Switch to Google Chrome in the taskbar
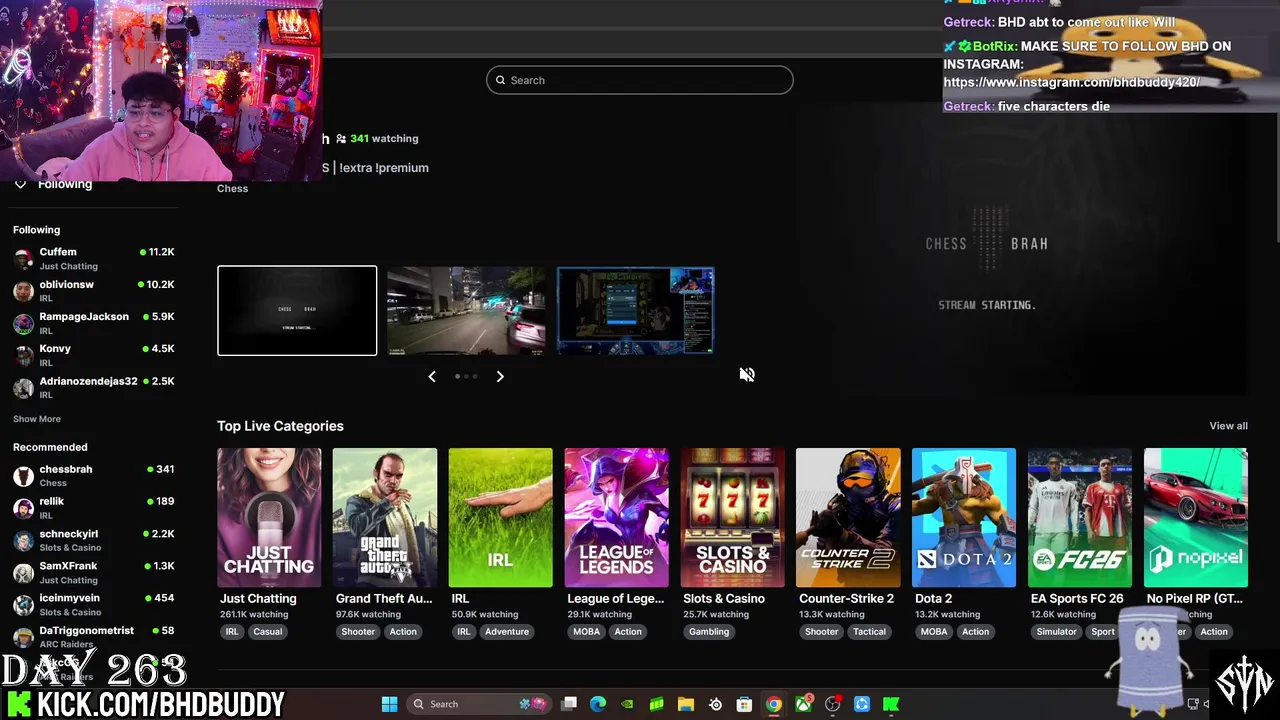 click(x=774, y=704)
